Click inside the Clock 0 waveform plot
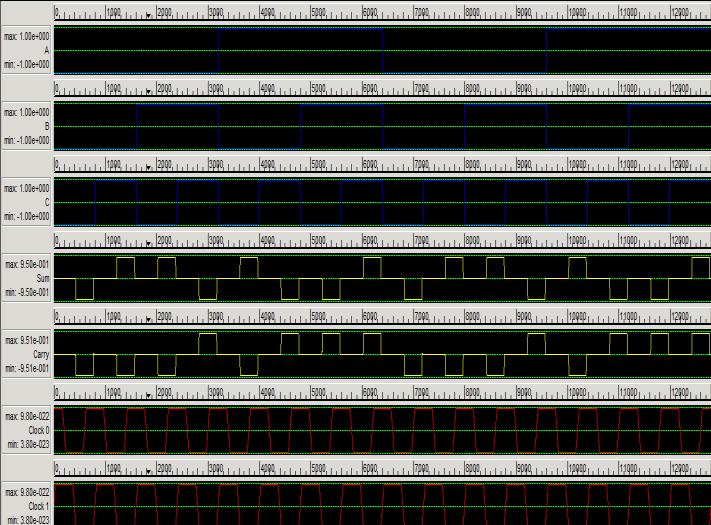Image resolution: width=711 pixels, height=525 pixels. [382, 430]
